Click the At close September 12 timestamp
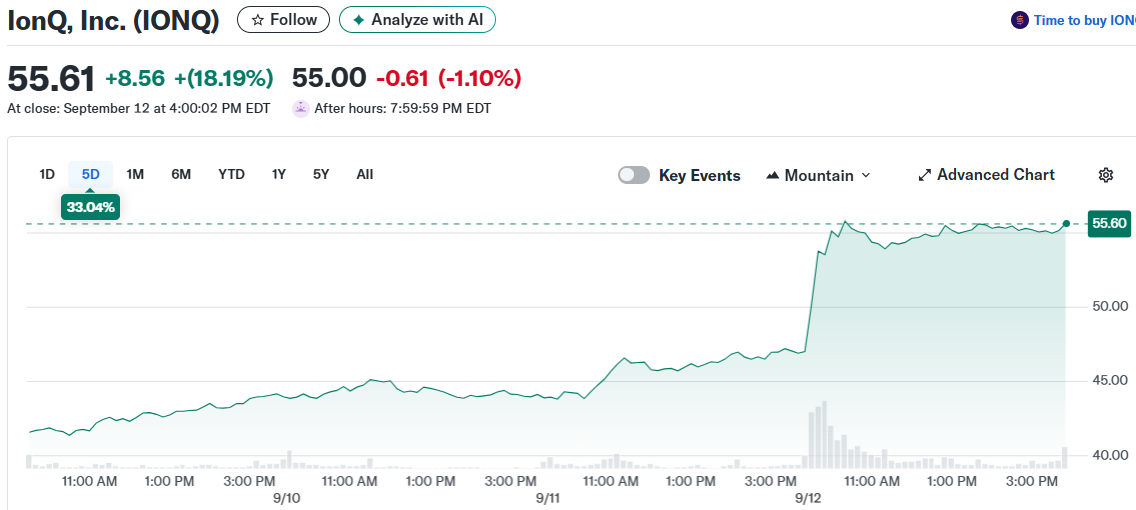 (x=138, y=109)
